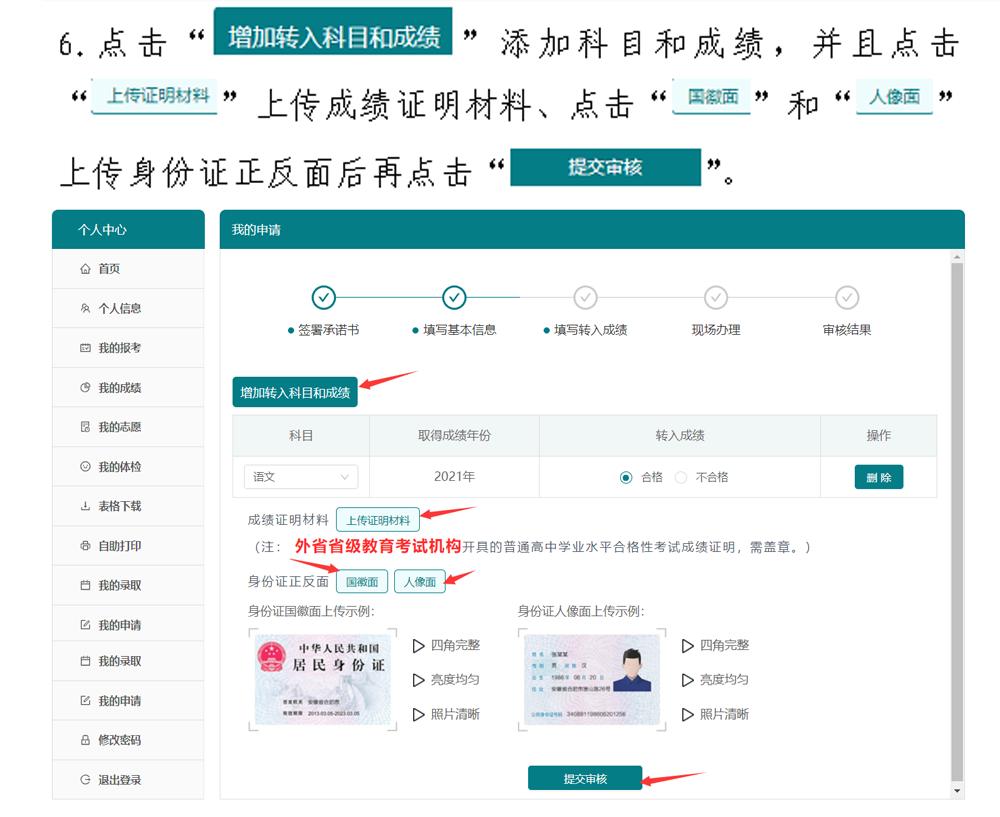Open the 语文 subject dropdown

[300, 477]
